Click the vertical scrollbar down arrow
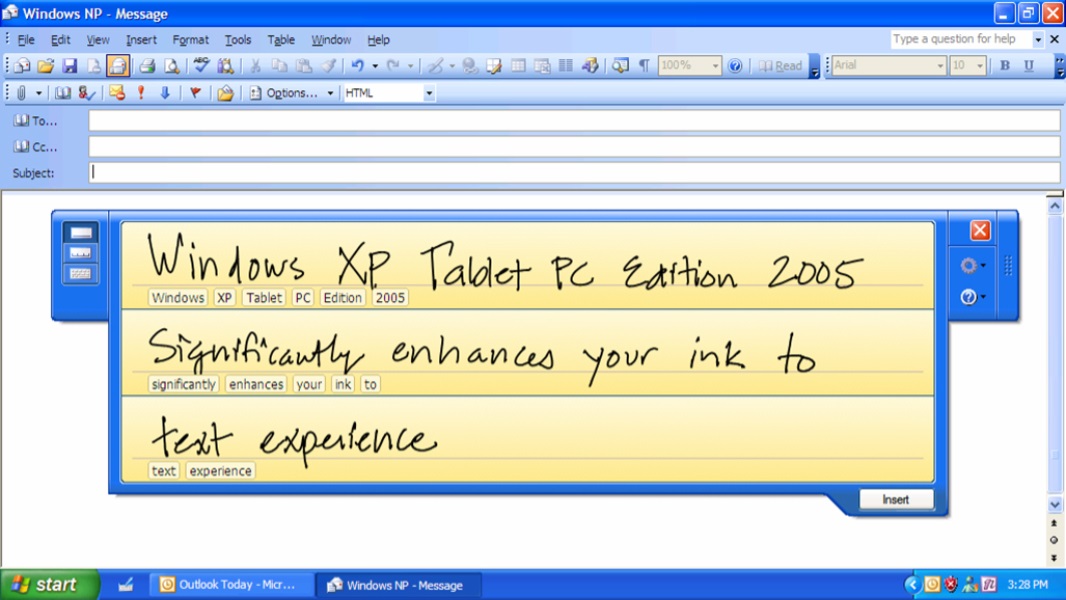Viewport: 1066px width, 600px height. click(1054, 506)
